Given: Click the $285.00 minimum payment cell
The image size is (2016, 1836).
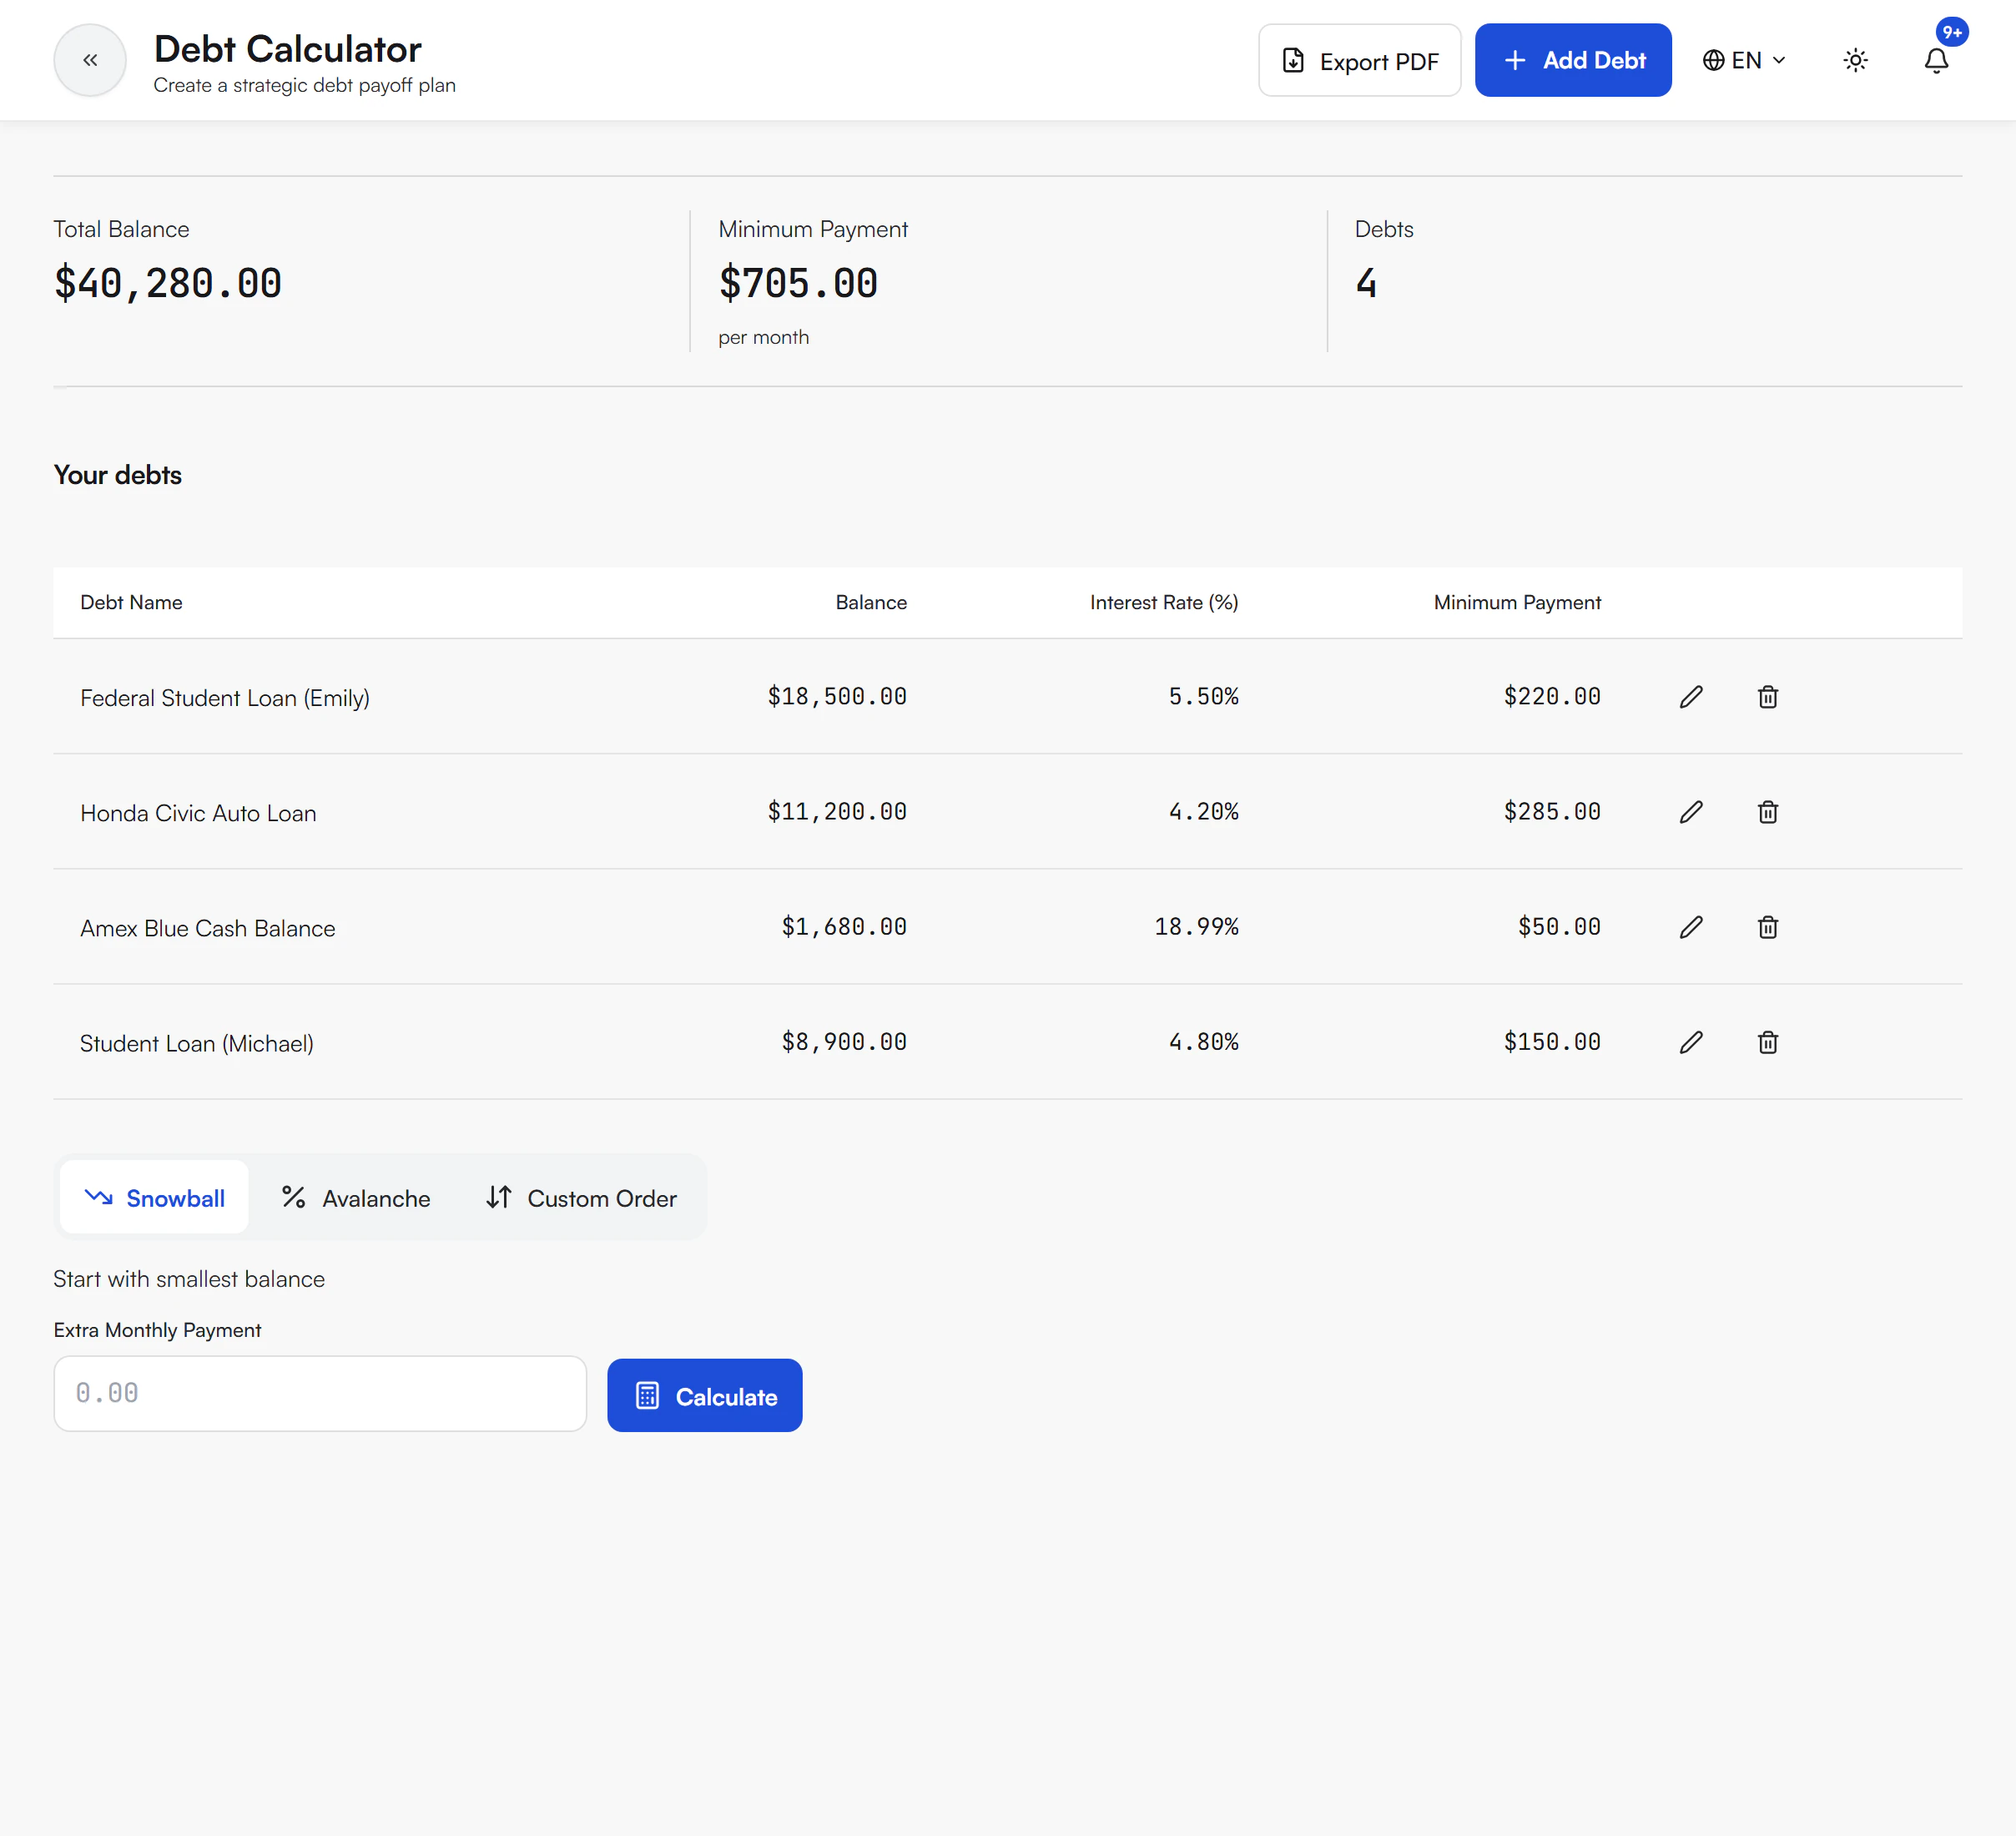Looking at the screenshot, I should tap(1552, 811).
